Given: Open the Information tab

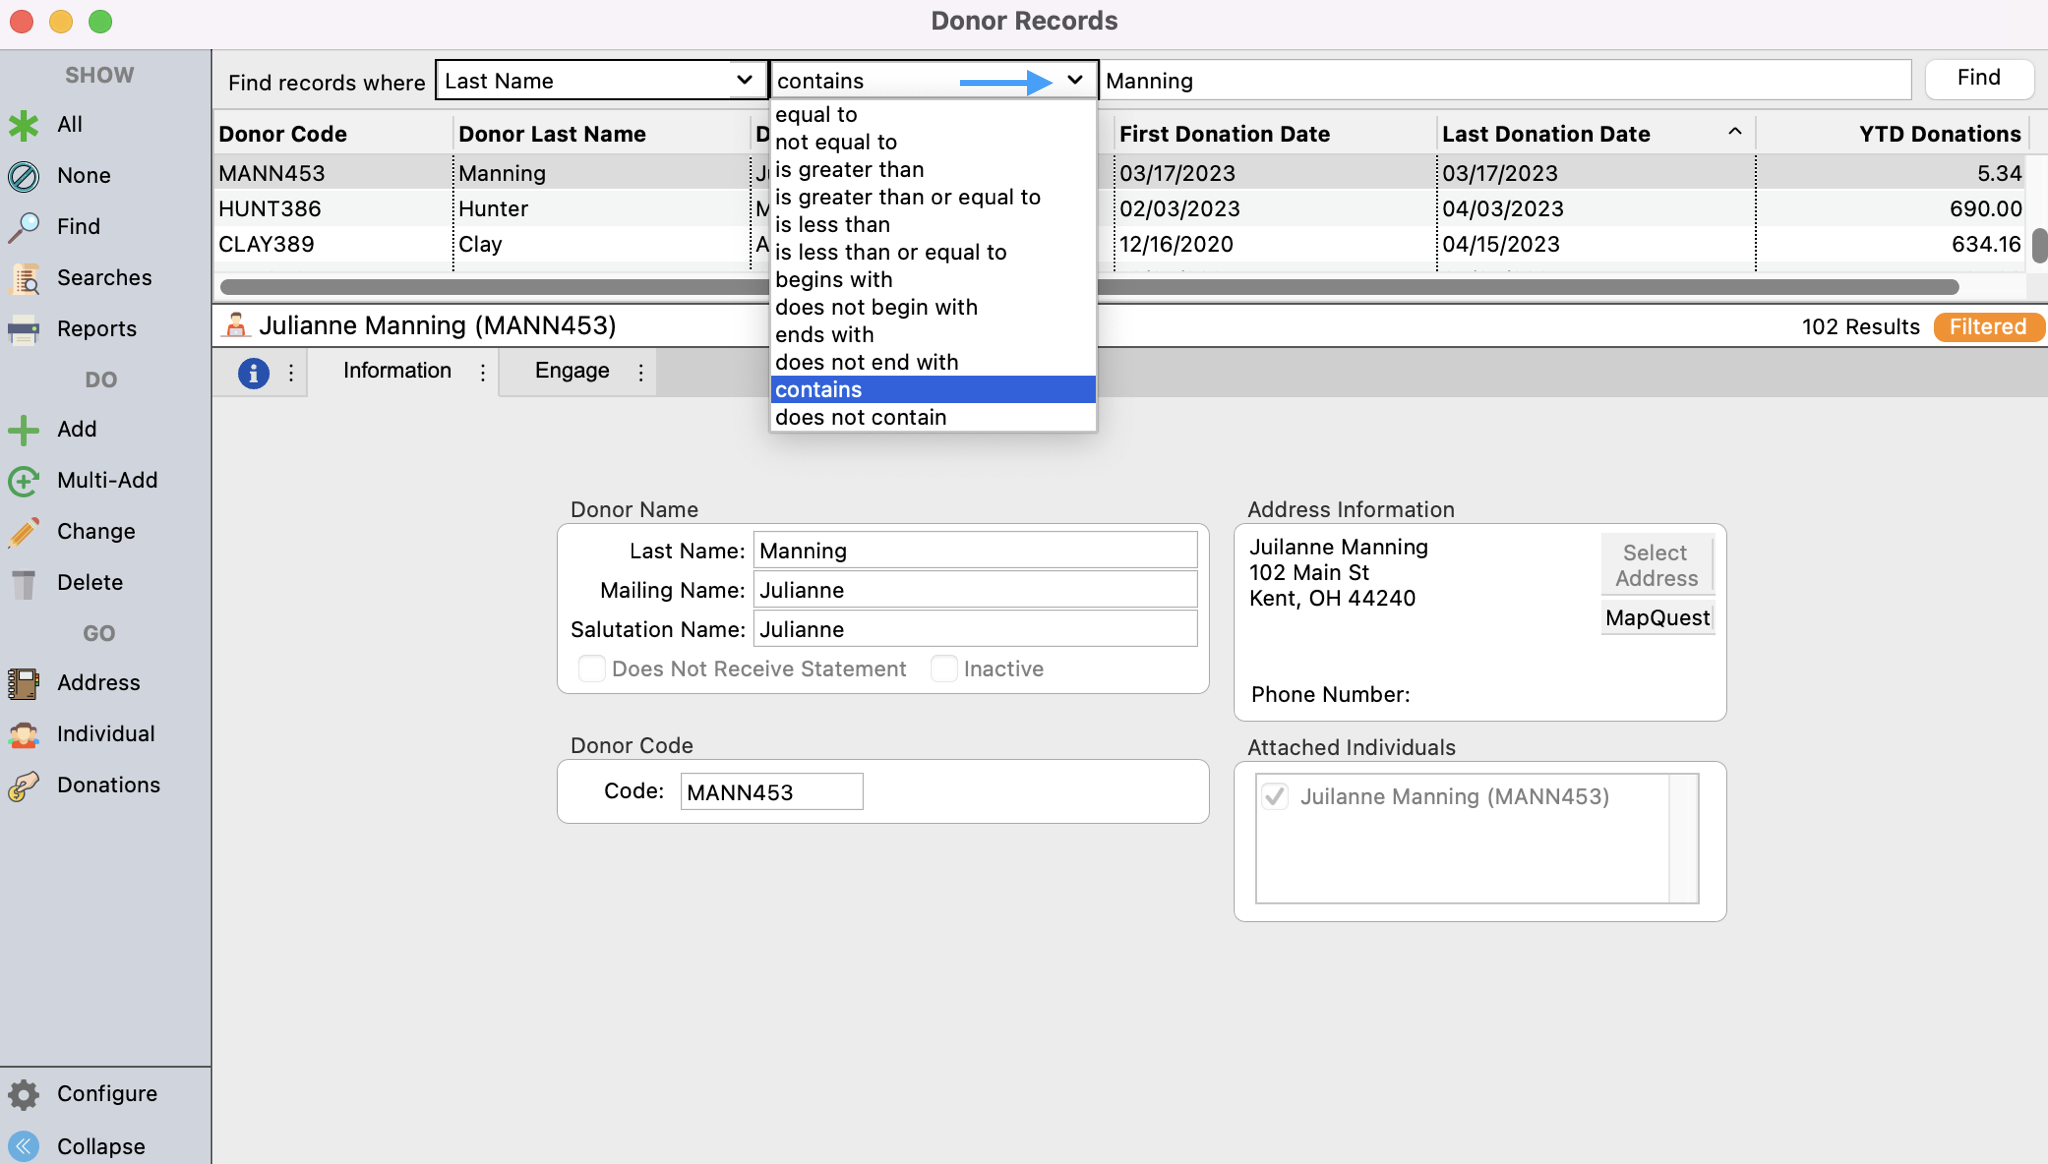Looking at the screenshot, I should [x=397, y=371].
